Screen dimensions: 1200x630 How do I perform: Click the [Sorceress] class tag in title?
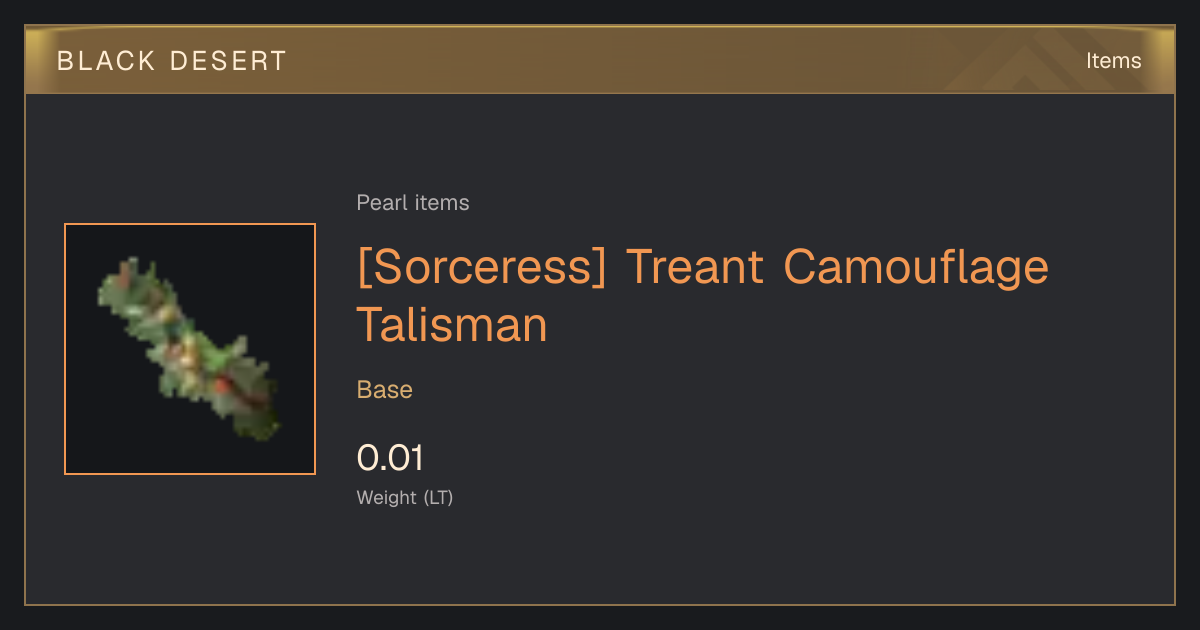(482, 267)
